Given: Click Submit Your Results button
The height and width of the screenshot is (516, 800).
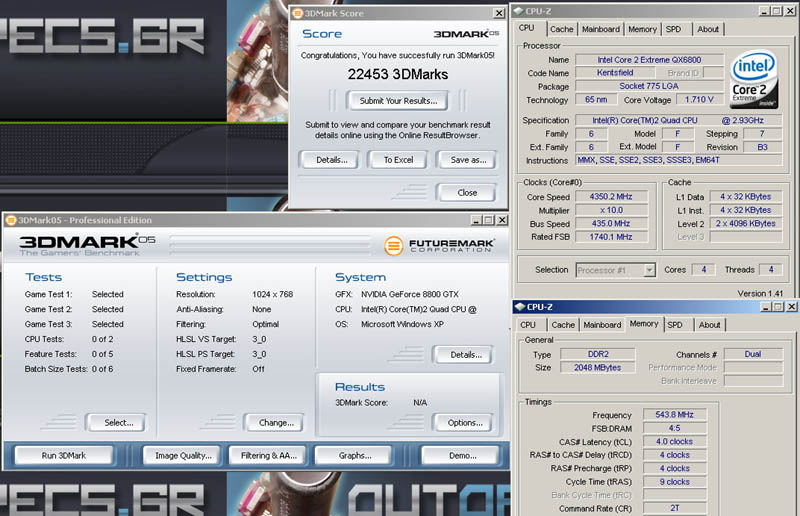Looking at the screenshot, I should 398,101.
